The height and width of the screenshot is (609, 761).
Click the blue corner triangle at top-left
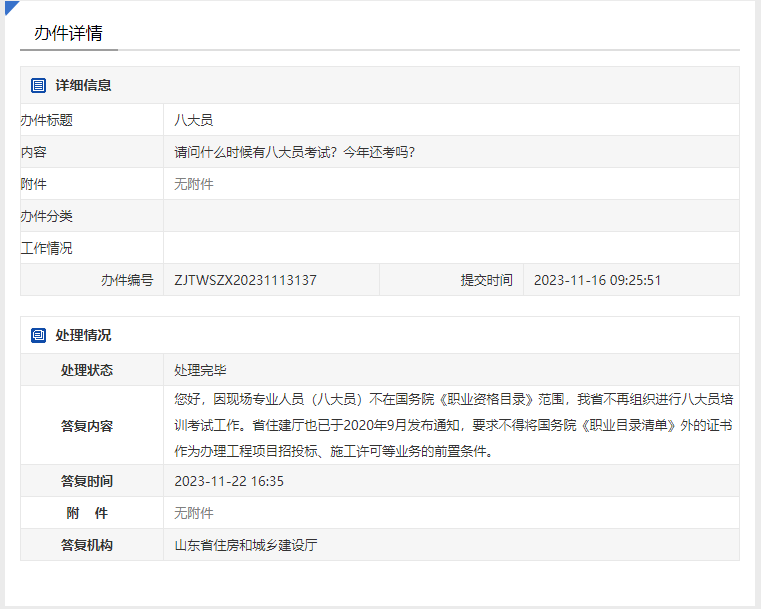pos(10,7)
